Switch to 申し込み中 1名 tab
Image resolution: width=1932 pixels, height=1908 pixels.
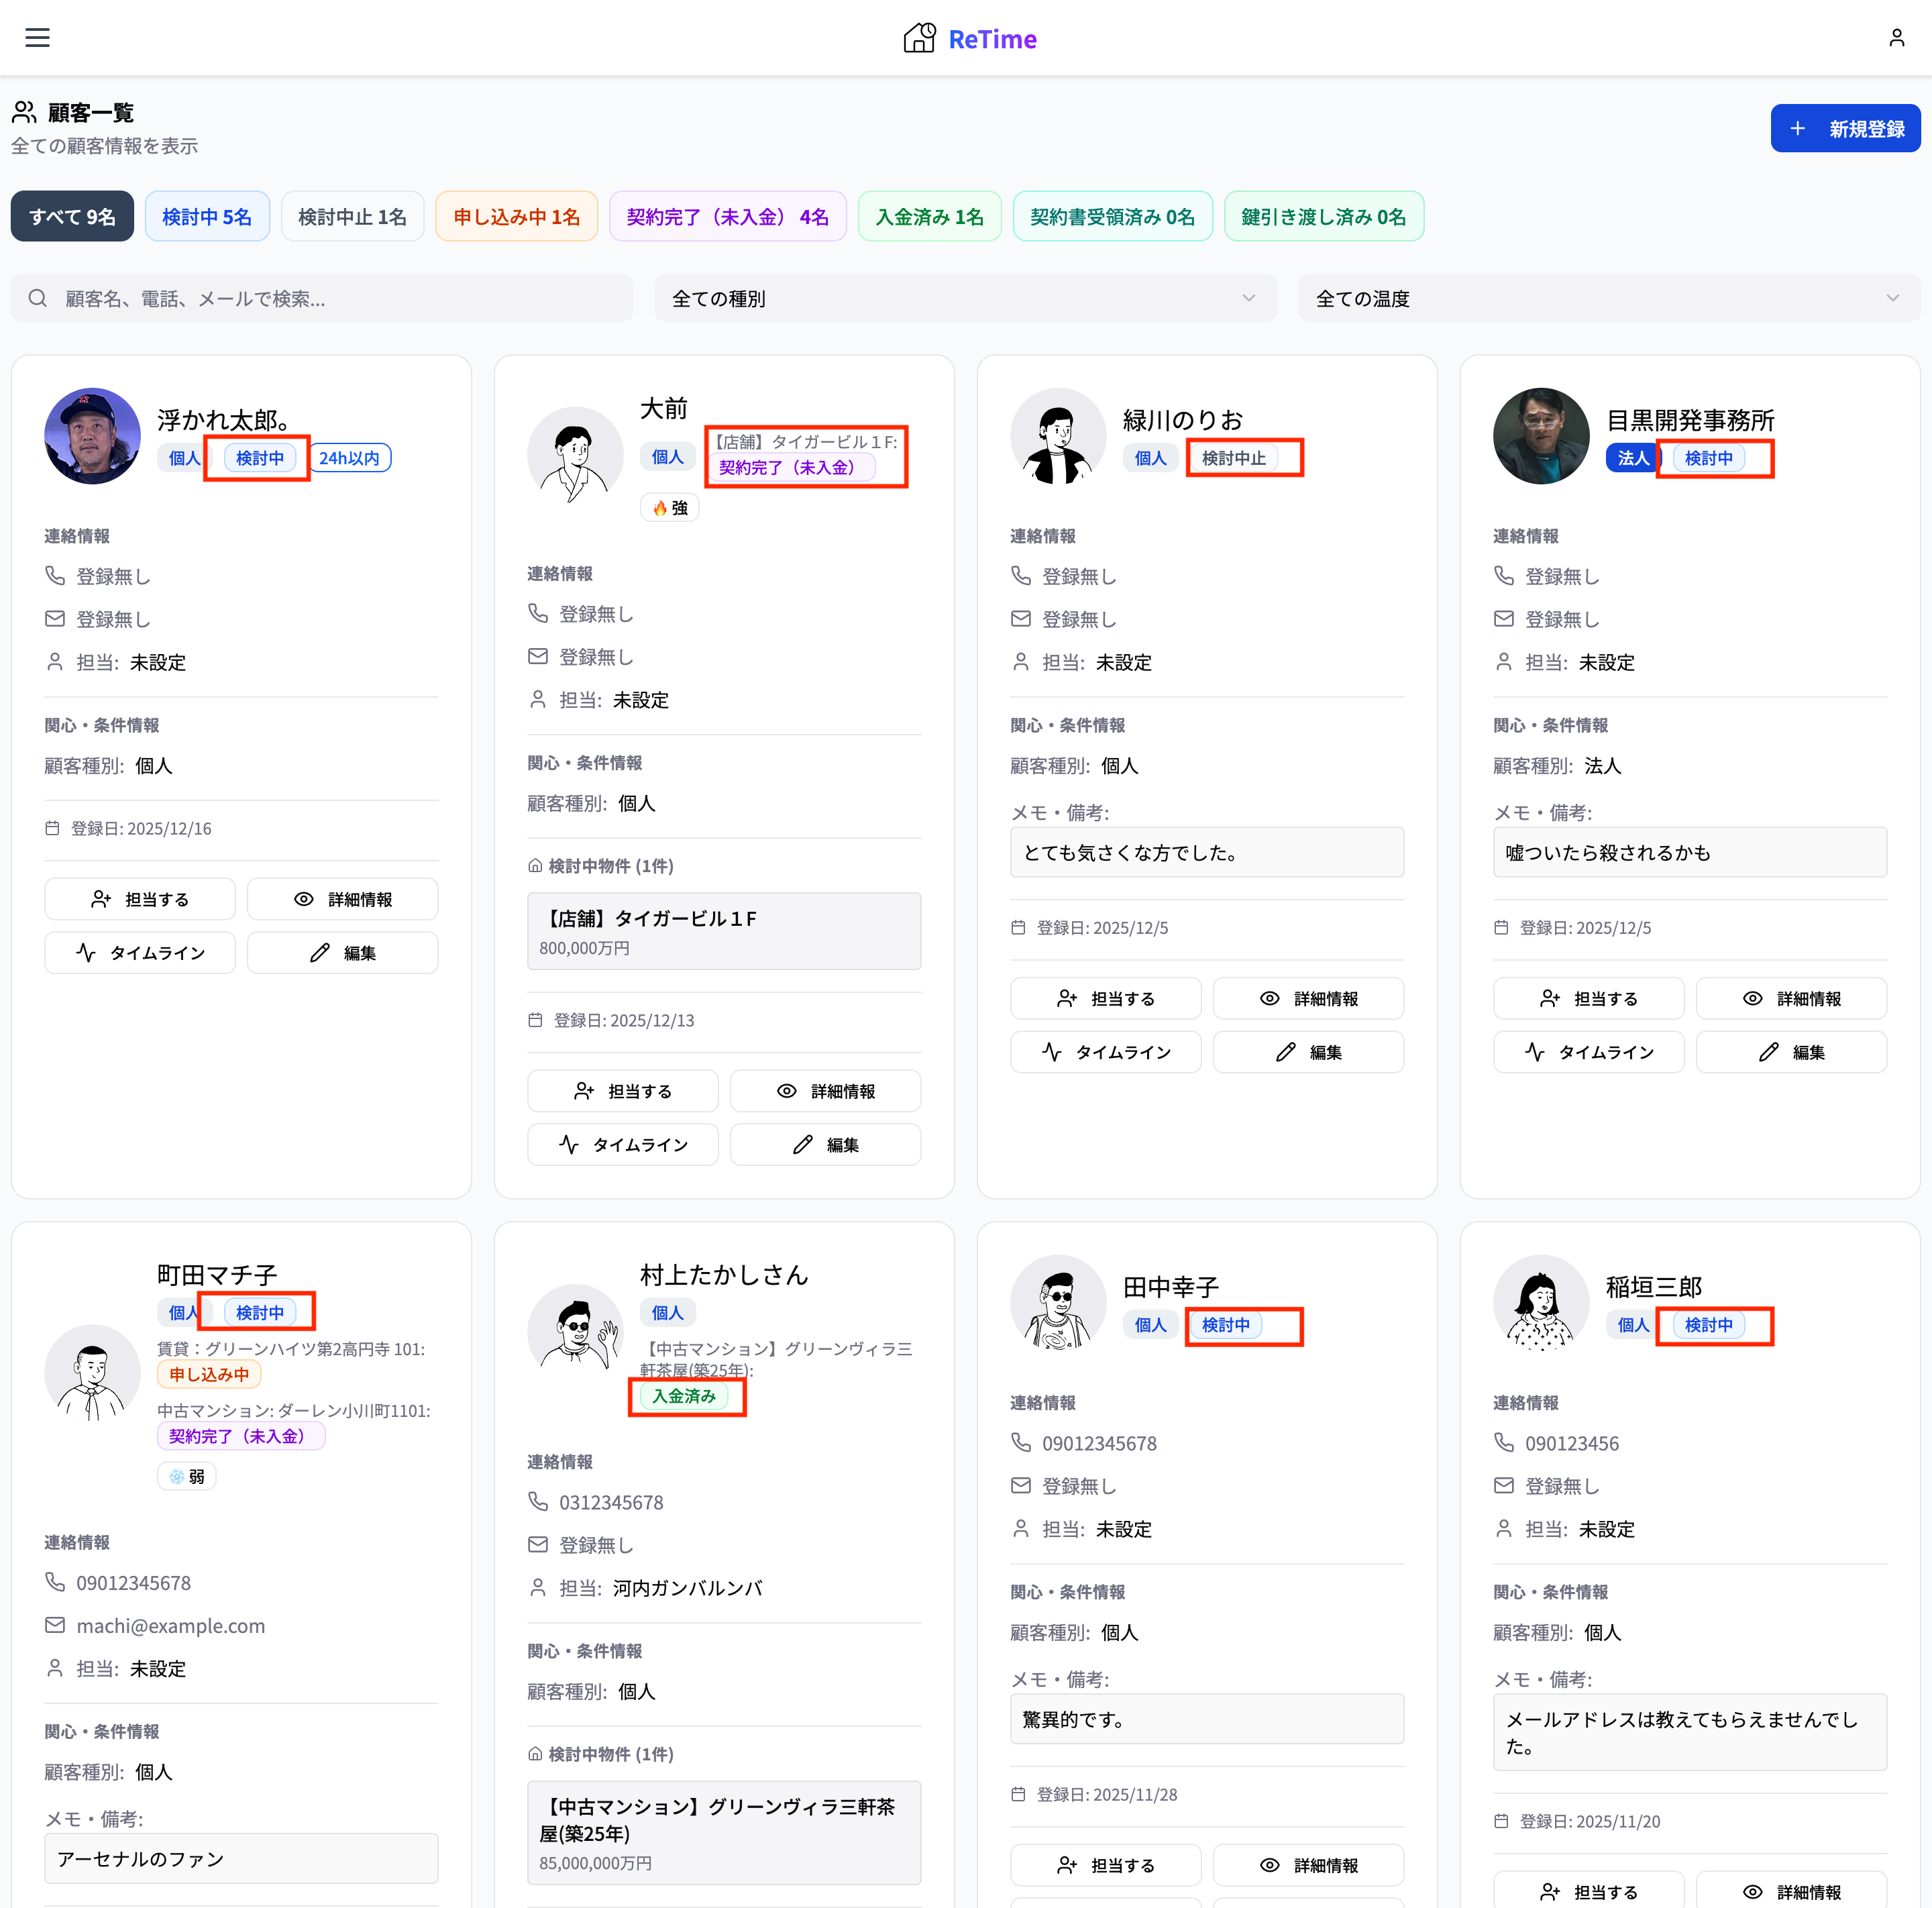coord(516,217)
